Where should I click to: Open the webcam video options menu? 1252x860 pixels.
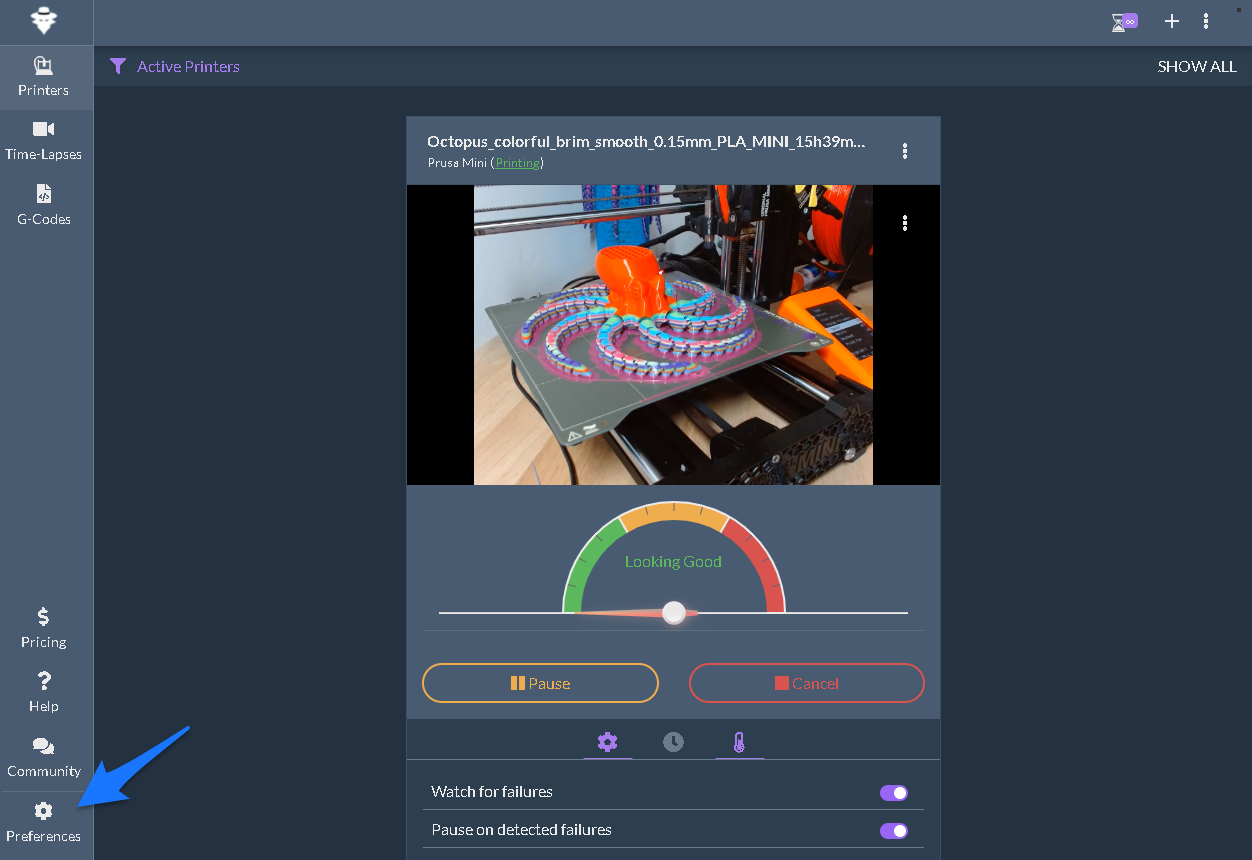[x=905, y=223]
